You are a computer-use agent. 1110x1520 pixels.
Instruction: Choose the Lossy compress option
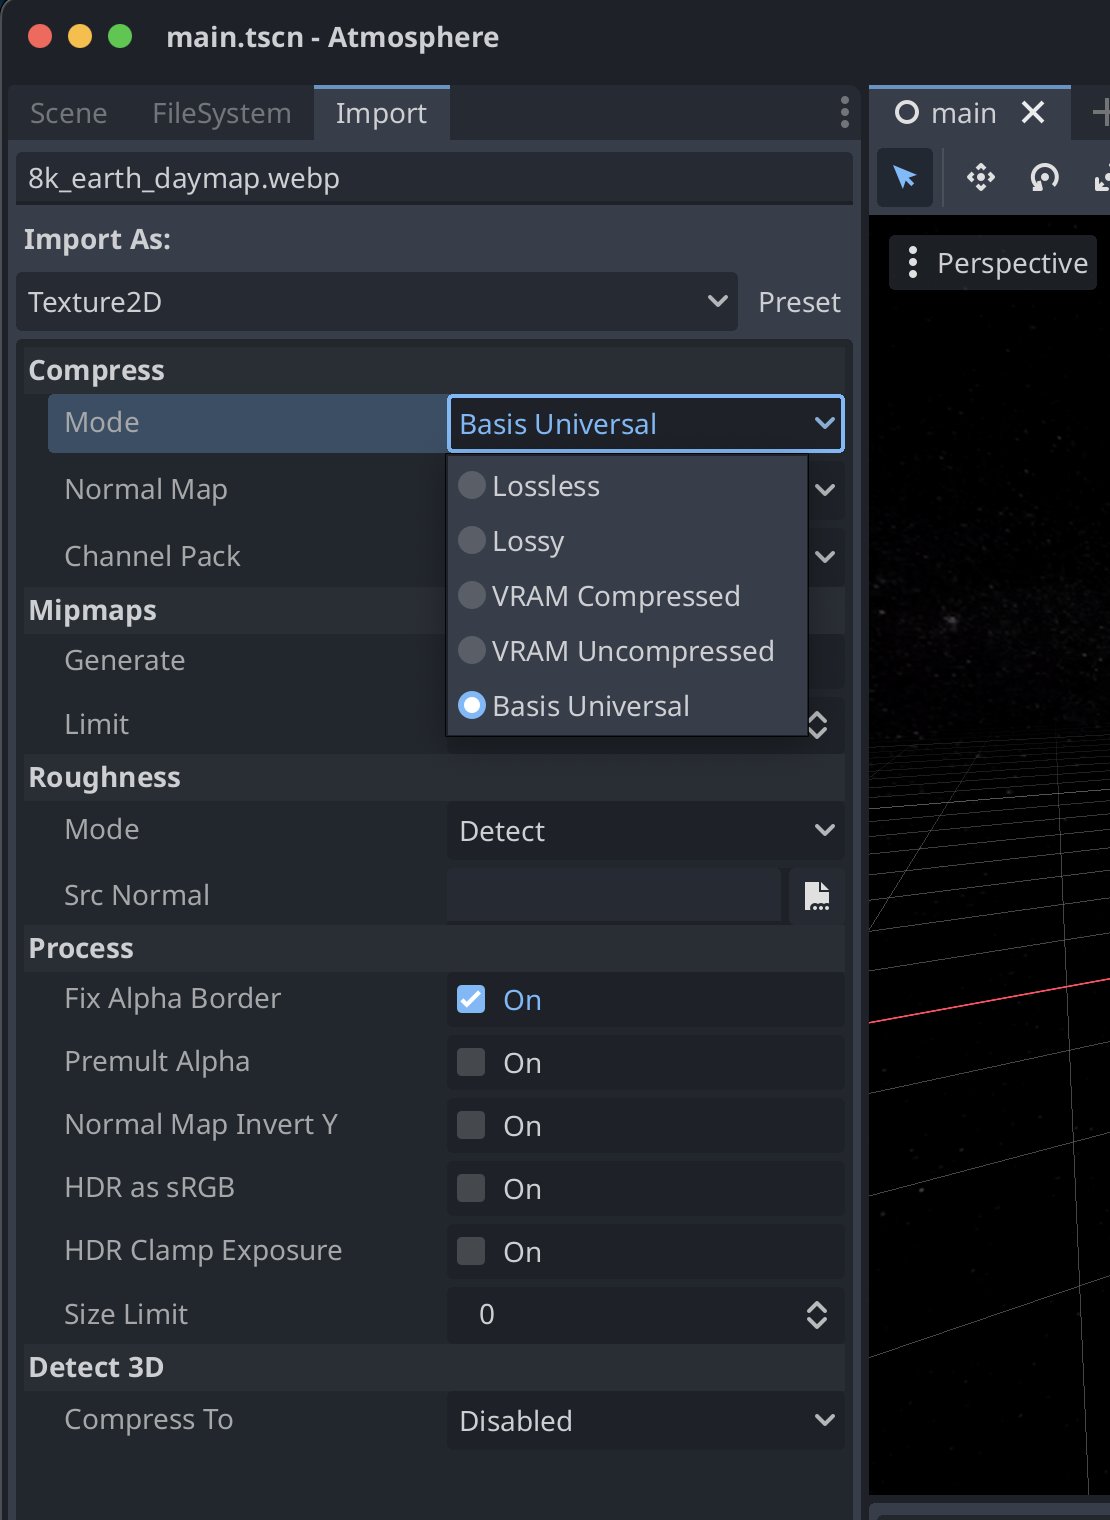627,541
